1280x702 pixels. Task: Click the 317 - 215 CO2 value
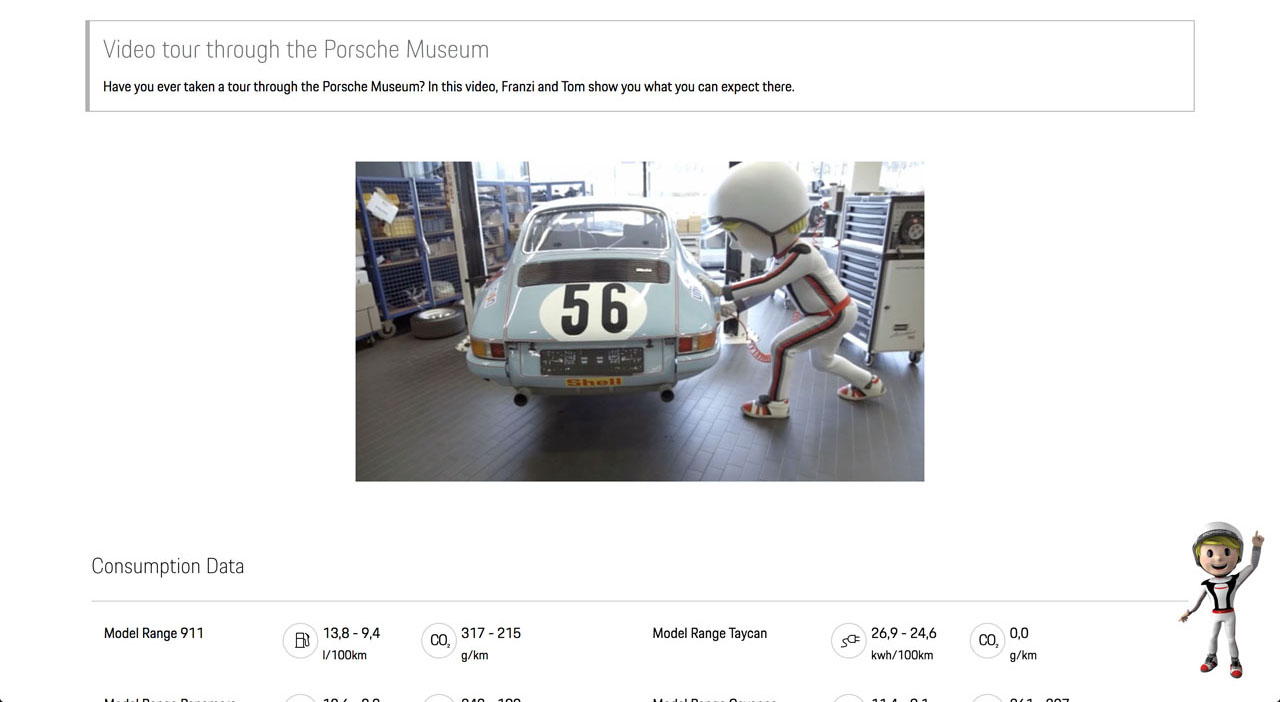tap(491, 633)
